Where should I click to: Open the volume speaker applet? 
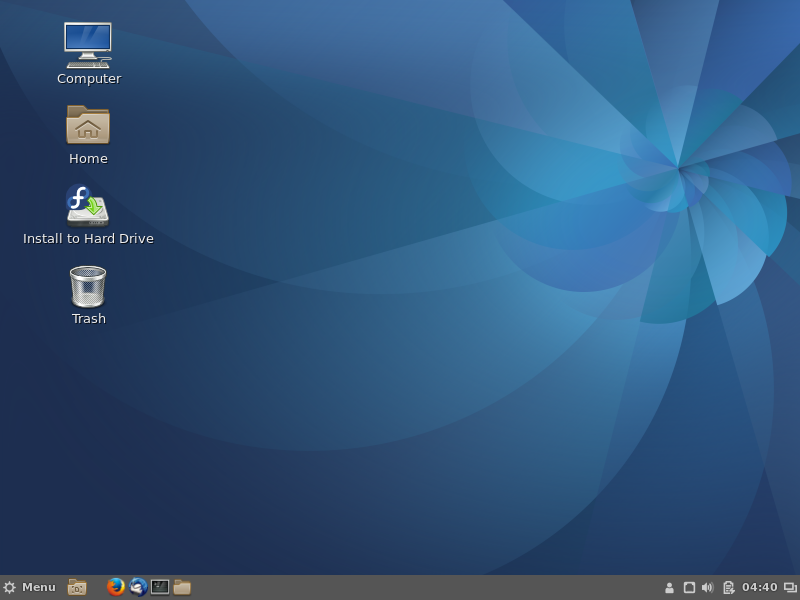pyautogui.click(x=707, y=587)
